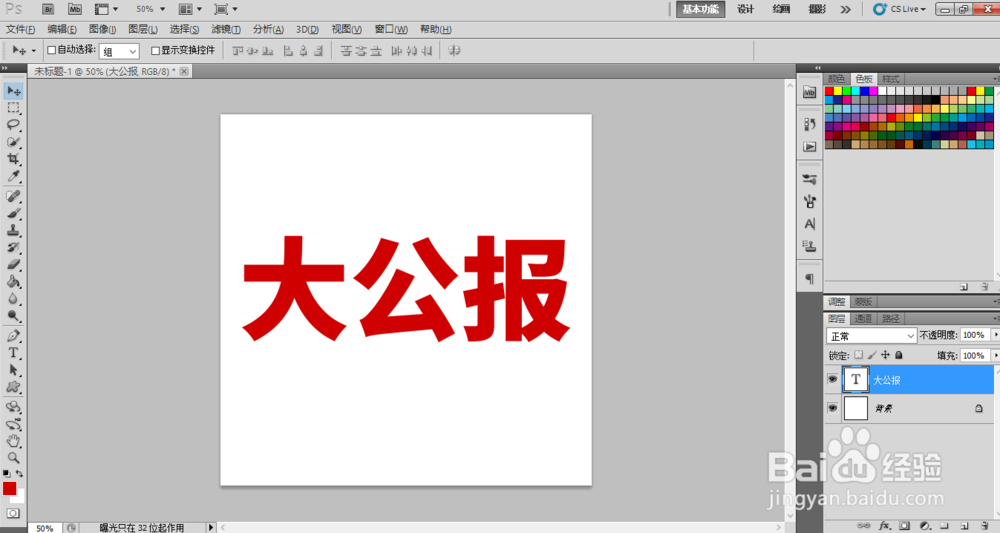The height and width of the screenshot is (533, 1000).
Task: Swap foreground and background colors
Action: pos(20,474)
